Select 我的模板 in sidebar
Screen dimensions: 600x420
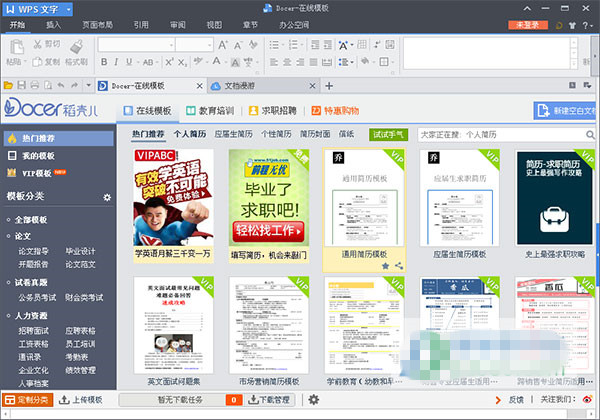(38, 156)
